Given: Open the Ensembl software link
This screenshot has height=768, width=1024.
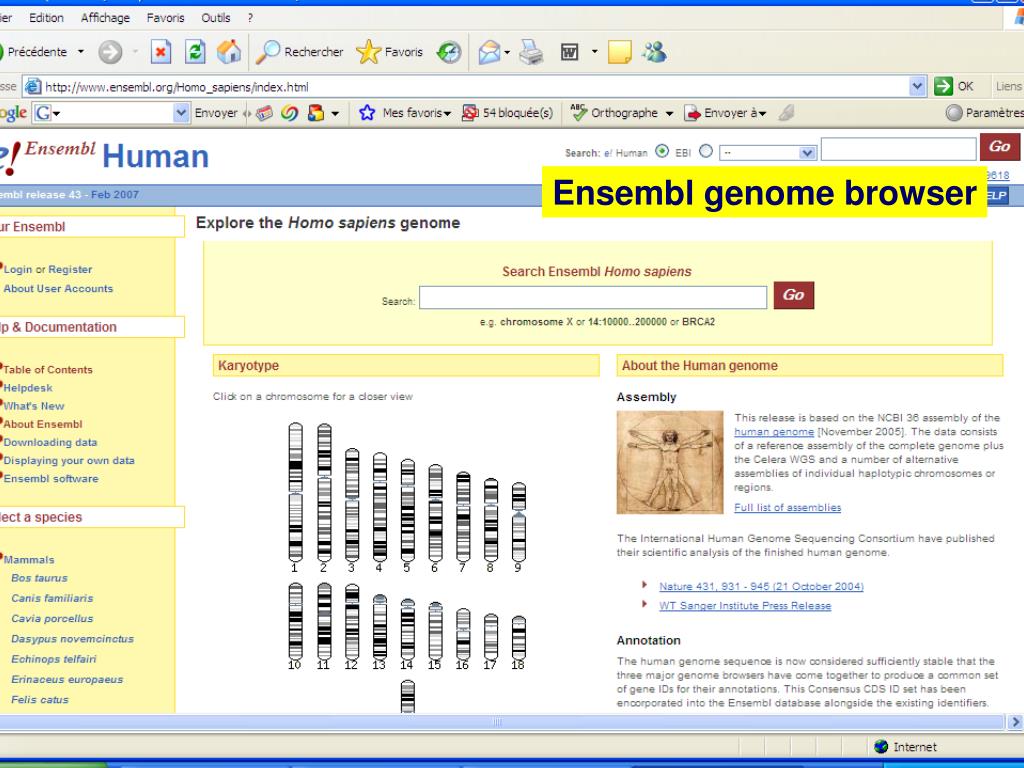Looking at the screenshot, I should point(51,479).
